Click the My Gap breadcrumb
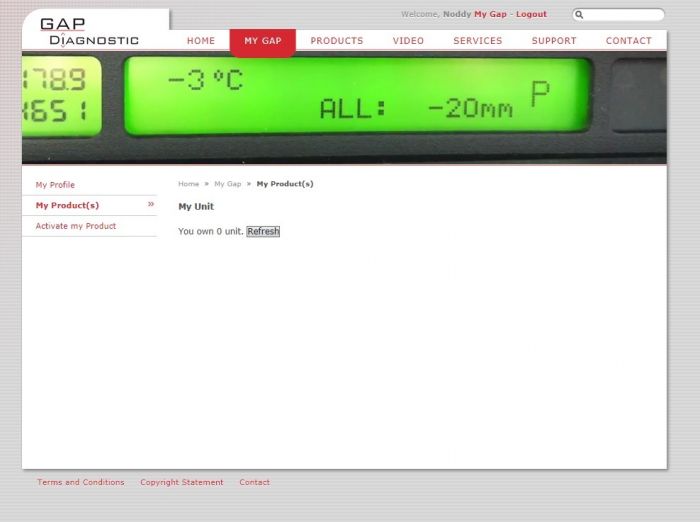700x522 pixels. (x=228, y=184)
